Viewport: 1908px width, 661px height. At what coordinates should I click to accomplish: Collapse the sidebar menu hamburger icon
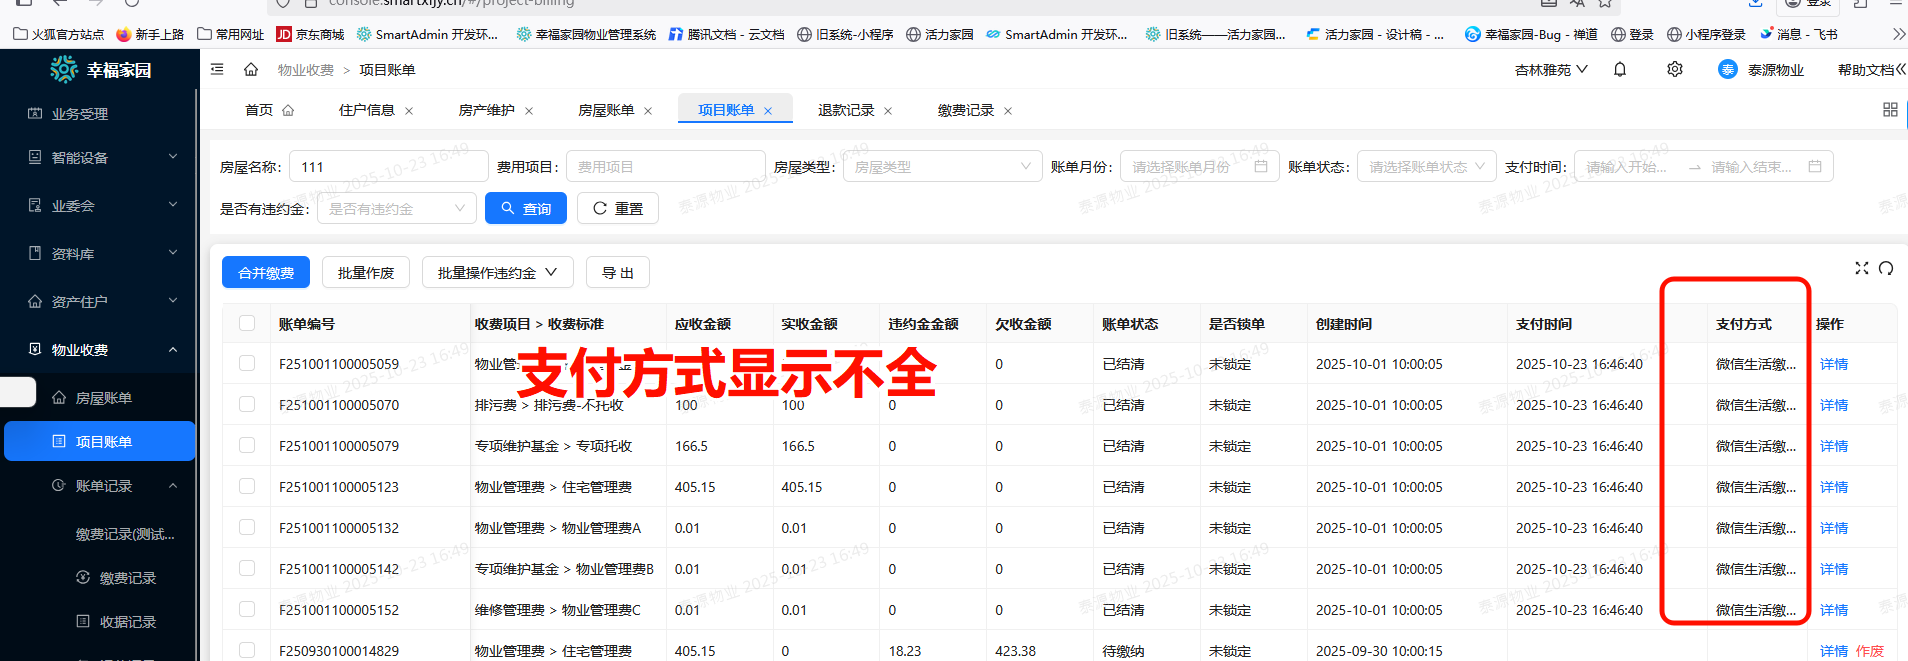coord(217,69)
